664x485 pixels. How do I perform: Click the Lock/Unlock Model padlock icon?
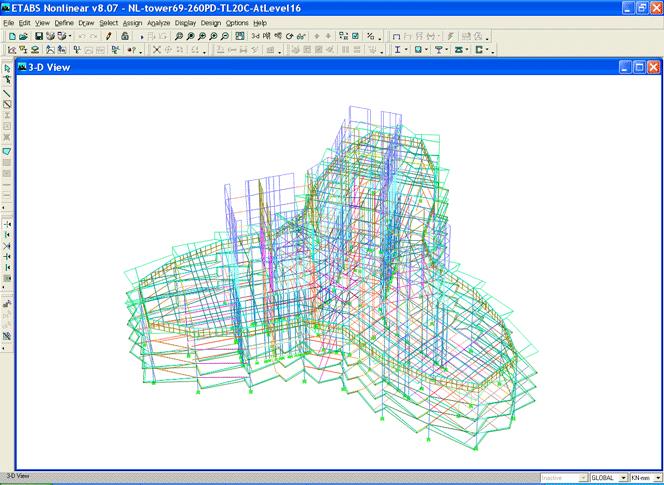[x=124, y=36]
